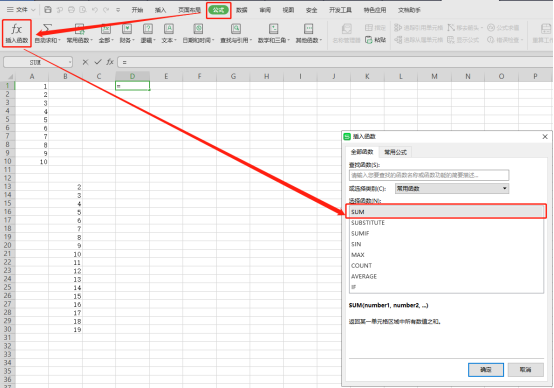
Task: Select the 公式 ribbon tab
Action: (x=218, y=10)
